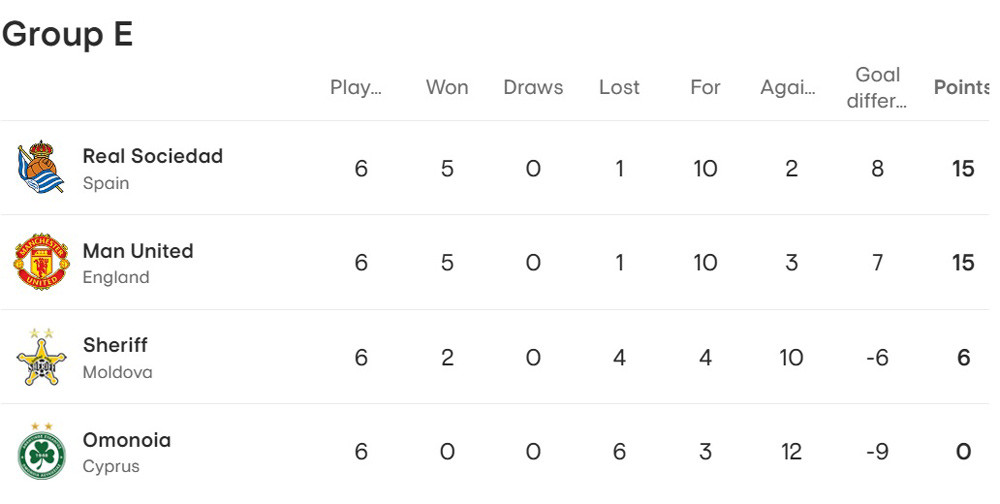Open the Real Sociedad team link
Screen dimensions: 1000x504
tap(152, 156)
